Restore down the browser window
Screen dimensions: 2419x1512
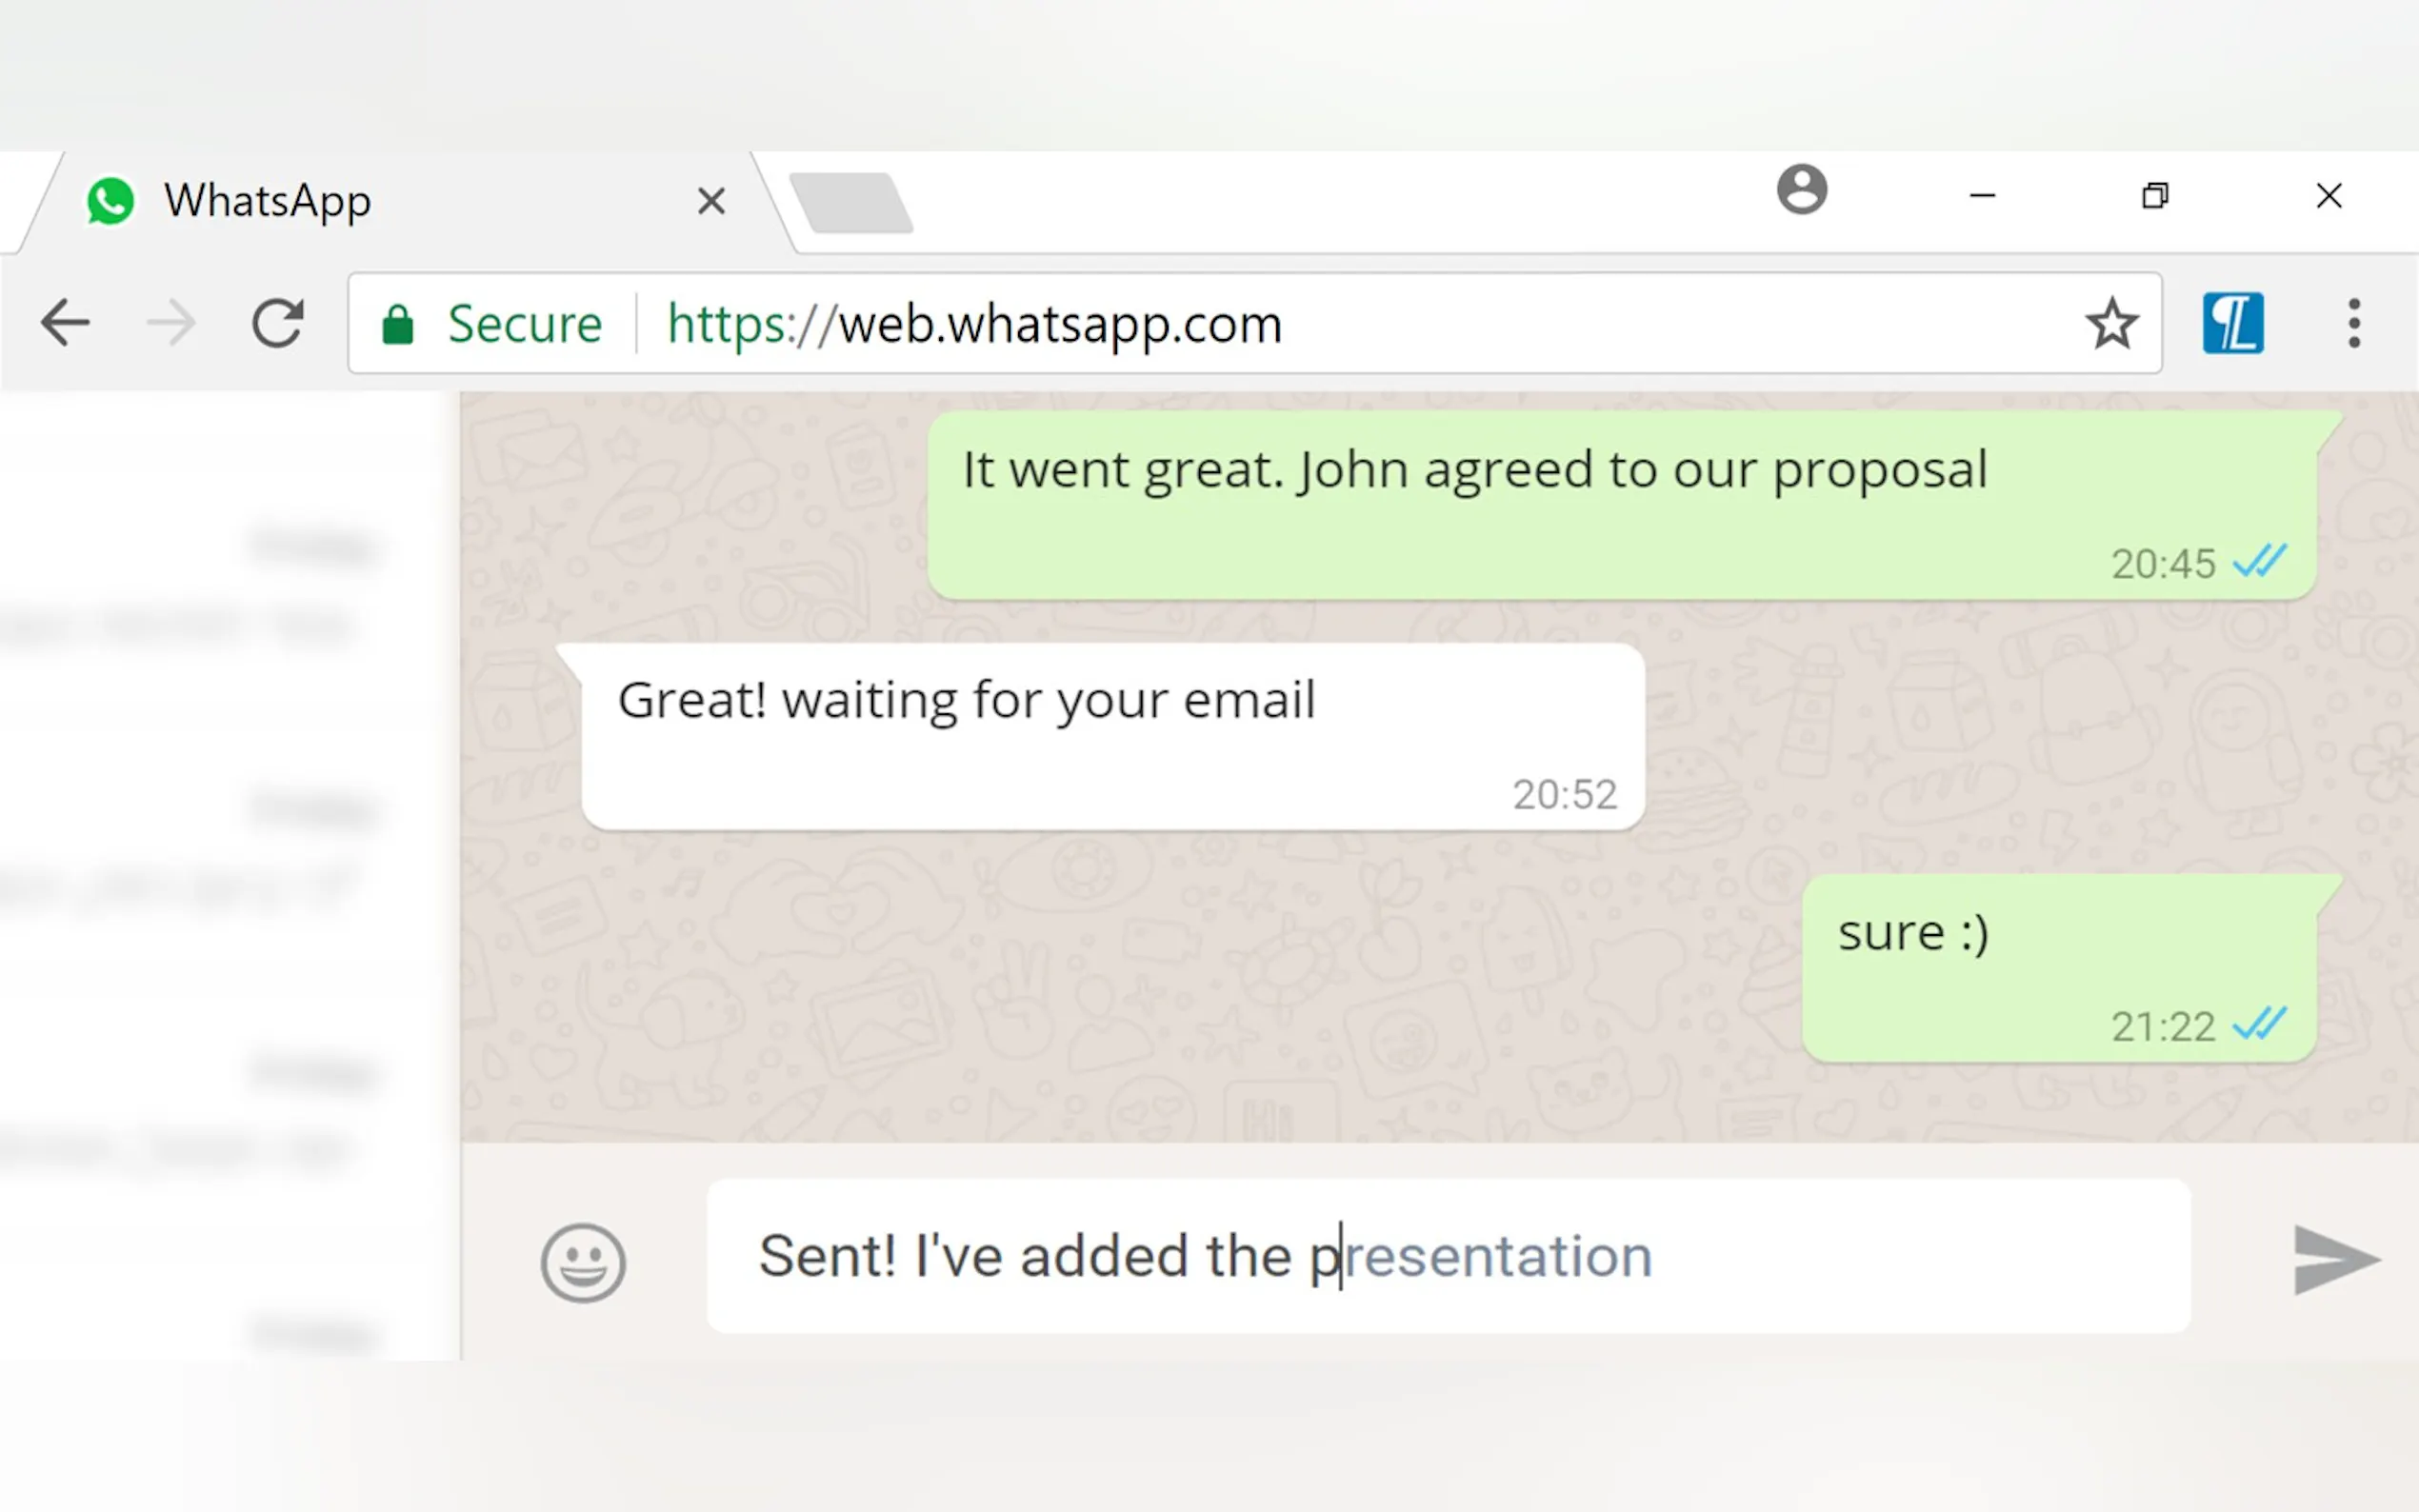(2155, 196)
